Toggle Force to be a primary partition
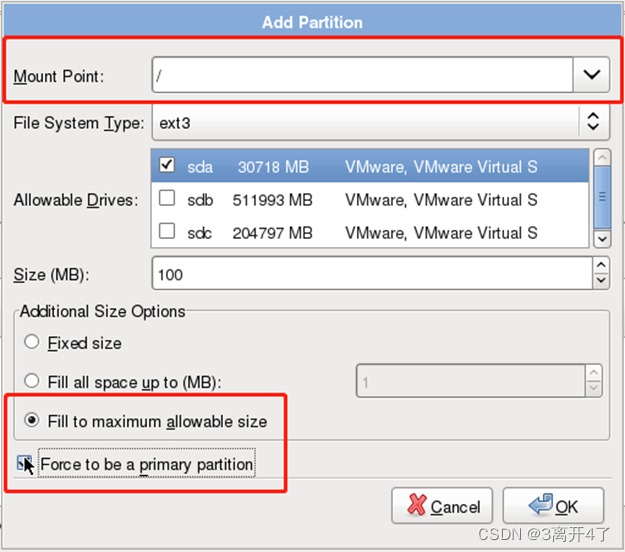Image resolution: width=625 pixels, height=552 pixels. [25, 463]
